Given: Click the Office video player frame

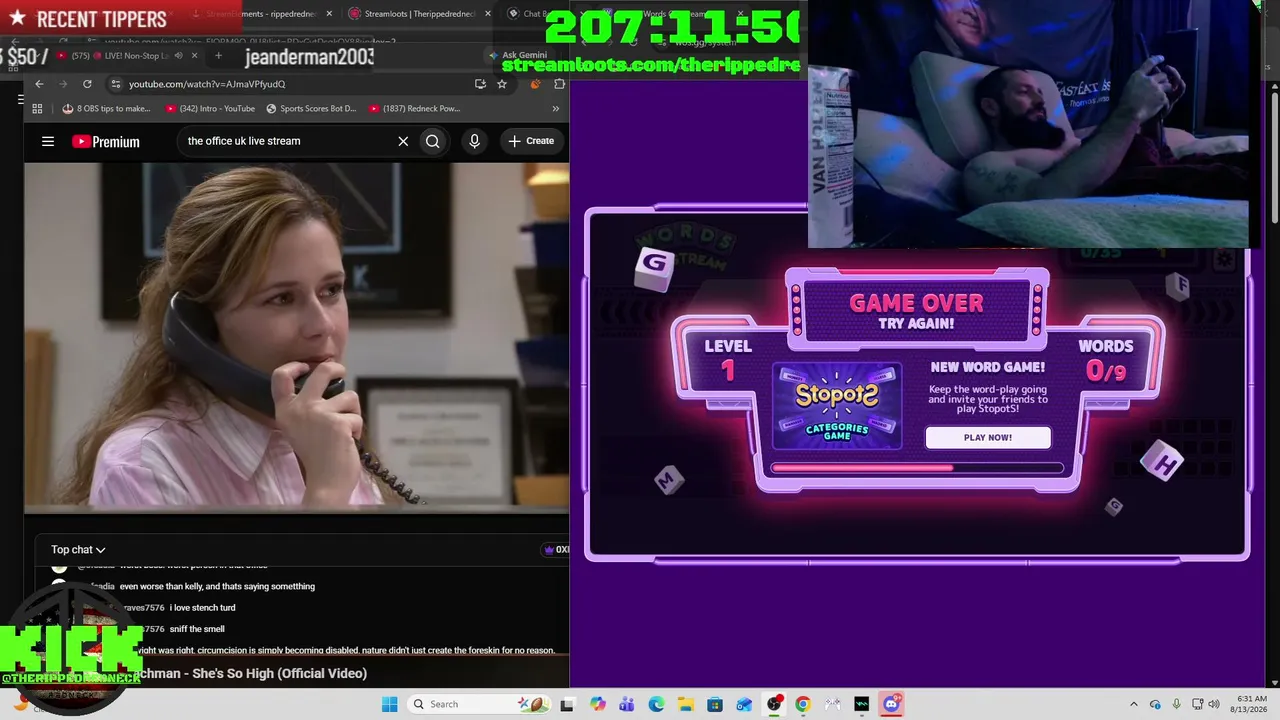Looking at the screenshot, I should pyautogui.click(x=297, y=336).
